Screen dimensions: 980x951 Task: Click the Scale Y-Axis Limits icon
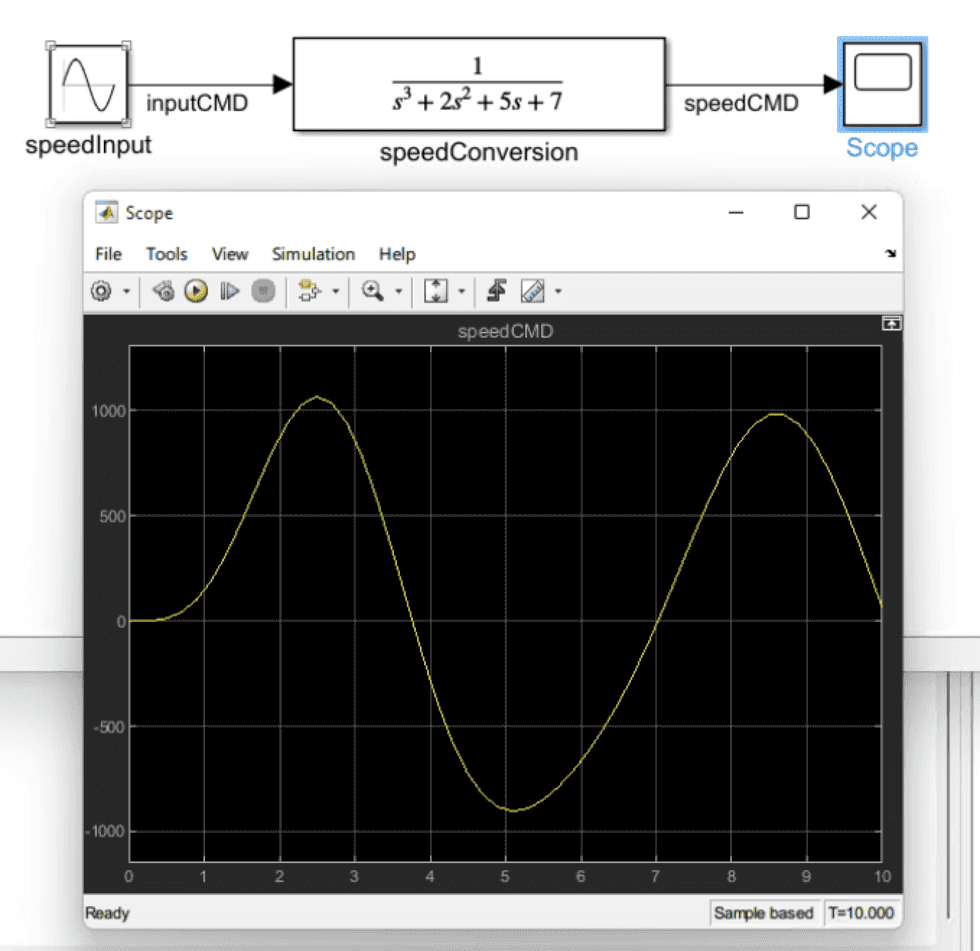point(436,291)
